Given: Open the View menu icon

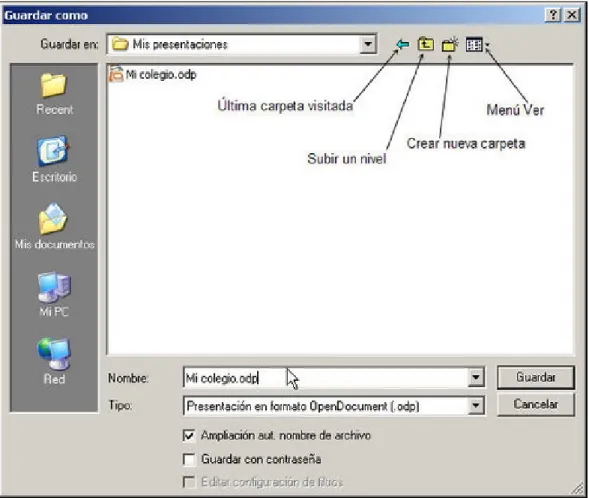Looking at the screenshot, I should point(474,45).
